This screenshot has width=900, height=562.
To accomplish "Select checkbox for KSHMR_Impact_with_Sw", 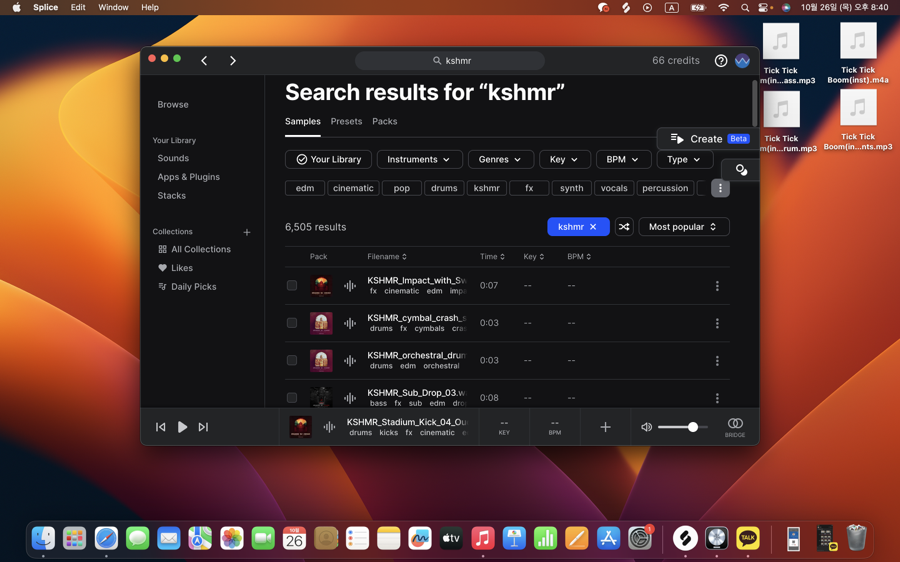I will pyautogui.click(x=292, y=285).
